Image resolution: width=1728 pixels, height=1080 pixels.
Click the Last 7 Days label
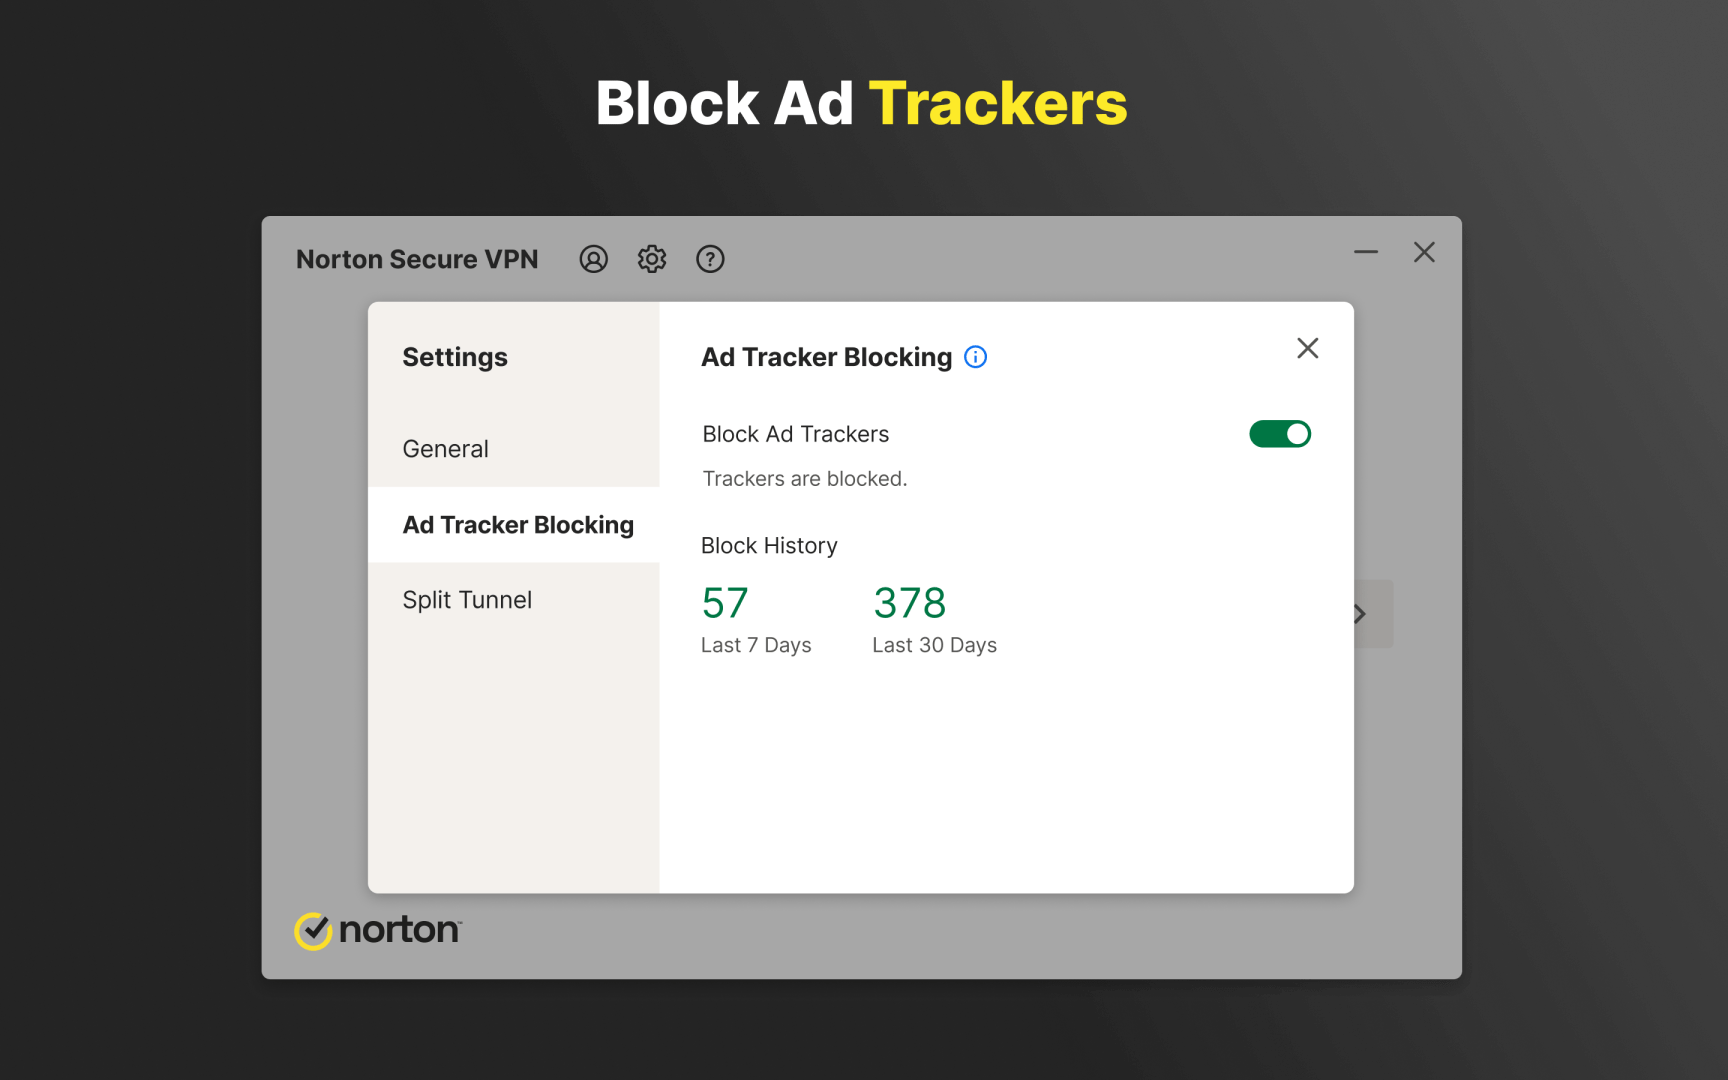(x=756, y=645)
